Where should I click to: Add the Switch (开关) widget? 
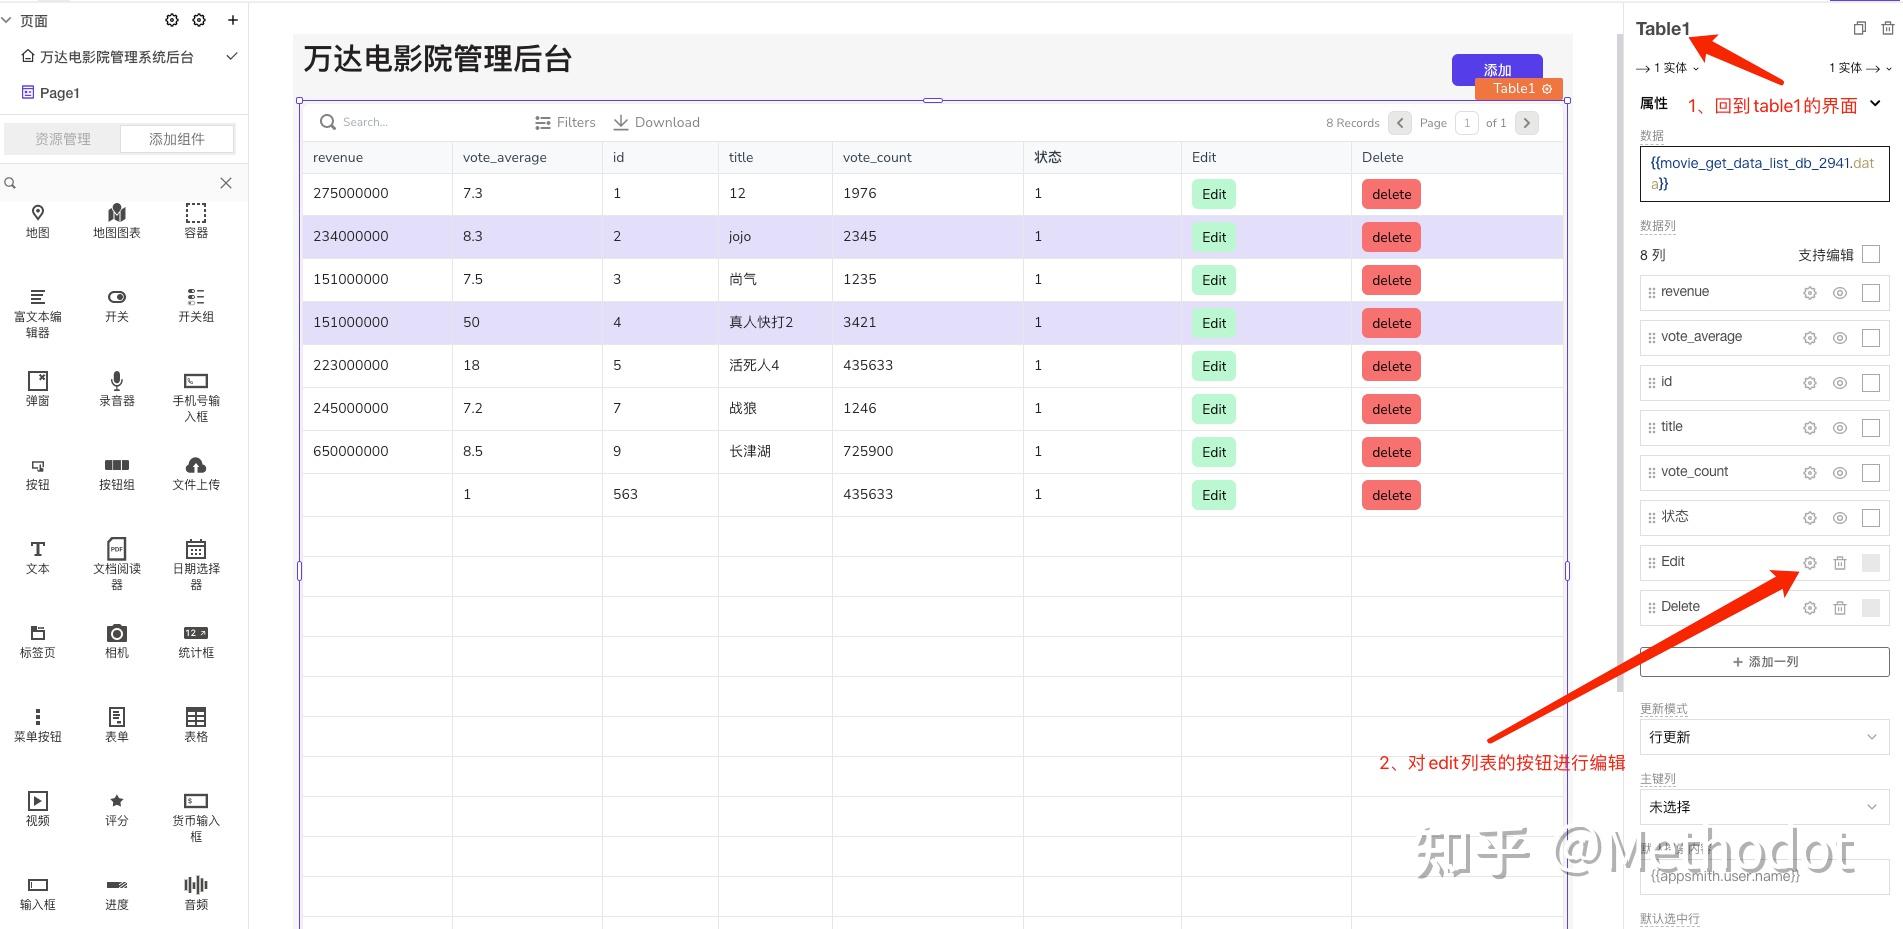click(x=117, y=305)
